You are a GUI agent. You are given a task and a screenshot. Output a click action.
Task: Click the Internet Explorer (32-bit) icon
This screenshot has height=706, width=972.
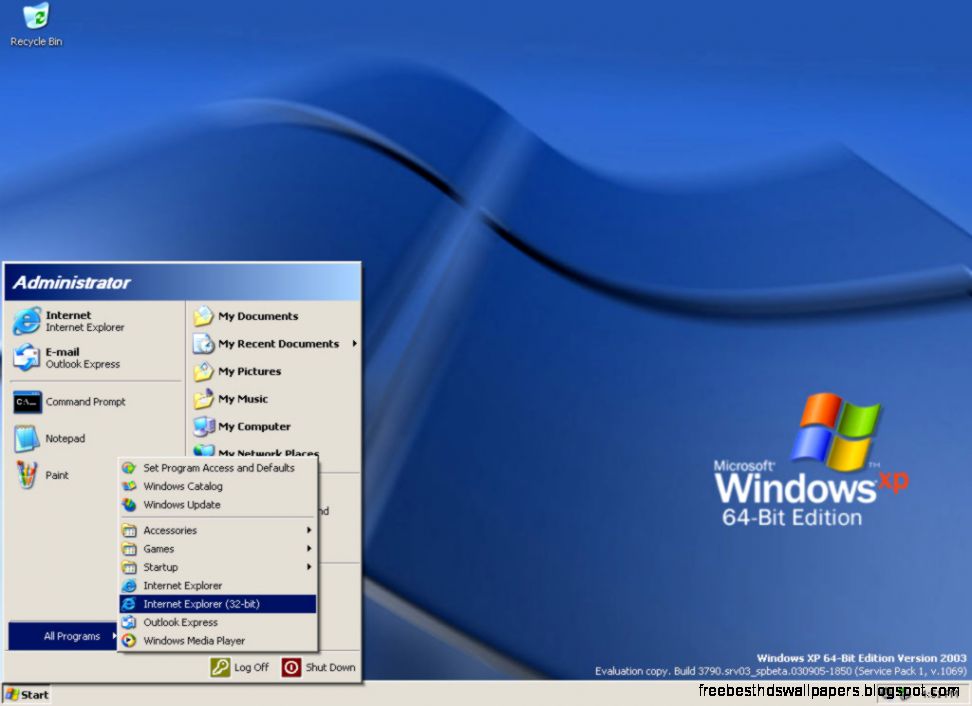click(x=129, y=604)
